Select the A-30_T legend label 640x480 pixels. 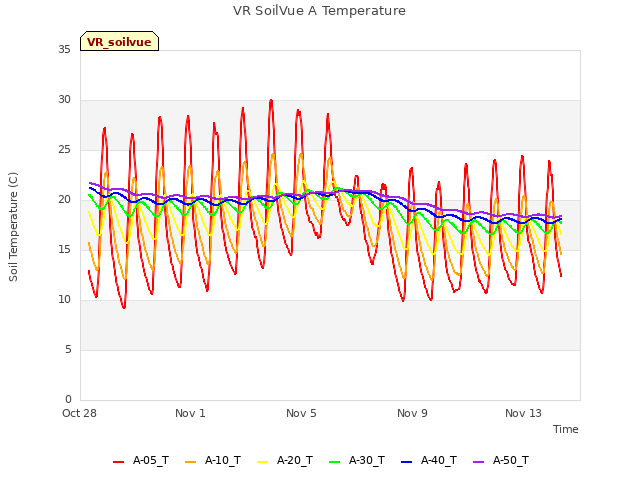(367, 460)
